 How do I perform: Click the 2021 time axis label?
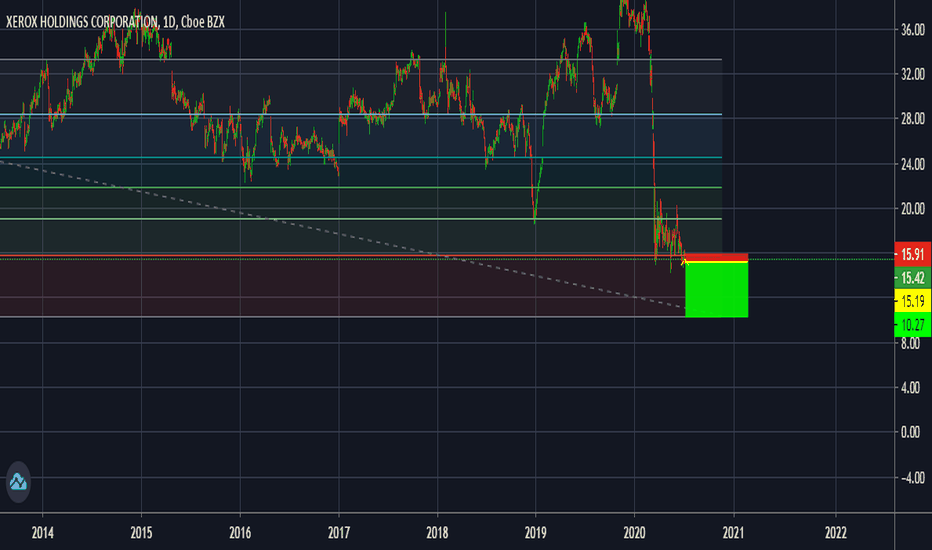coord(733,533)
